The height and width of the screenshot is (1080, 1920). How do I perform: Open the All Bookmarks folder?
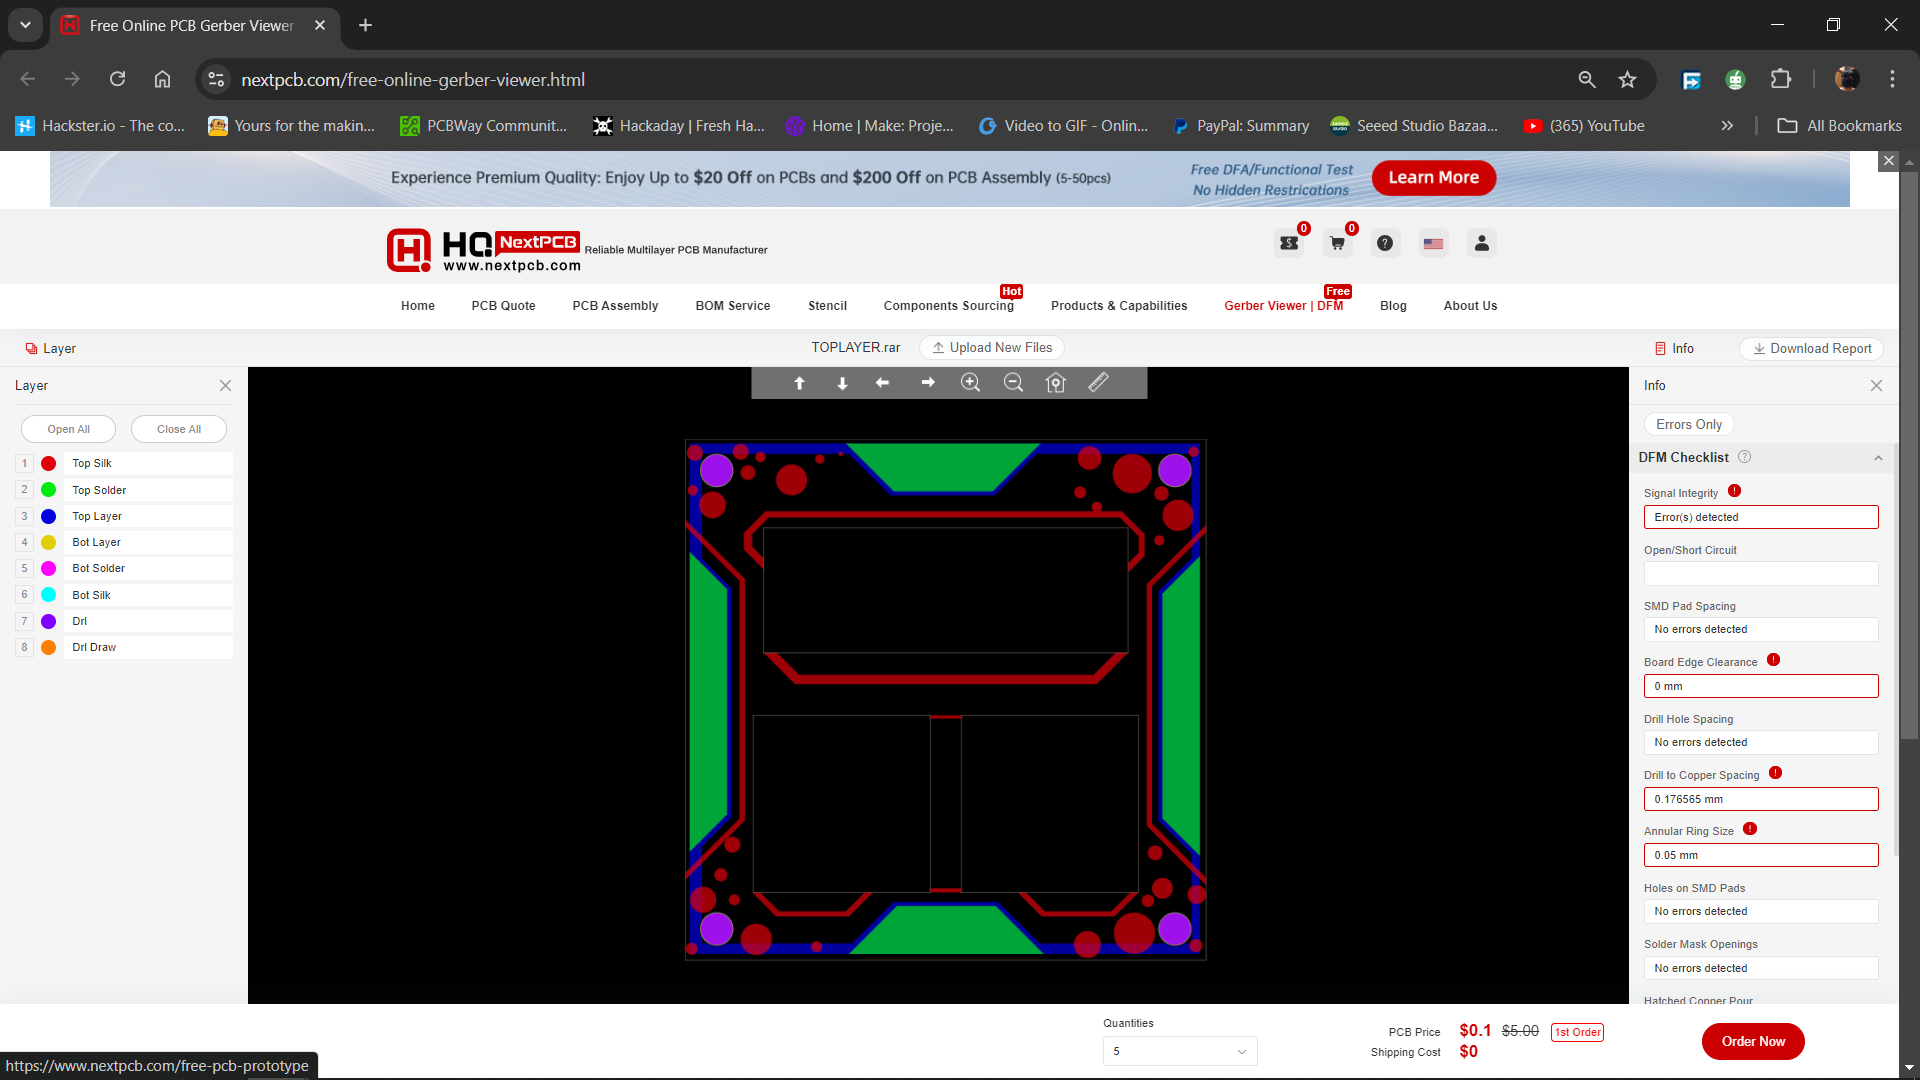pos(1840,126)
